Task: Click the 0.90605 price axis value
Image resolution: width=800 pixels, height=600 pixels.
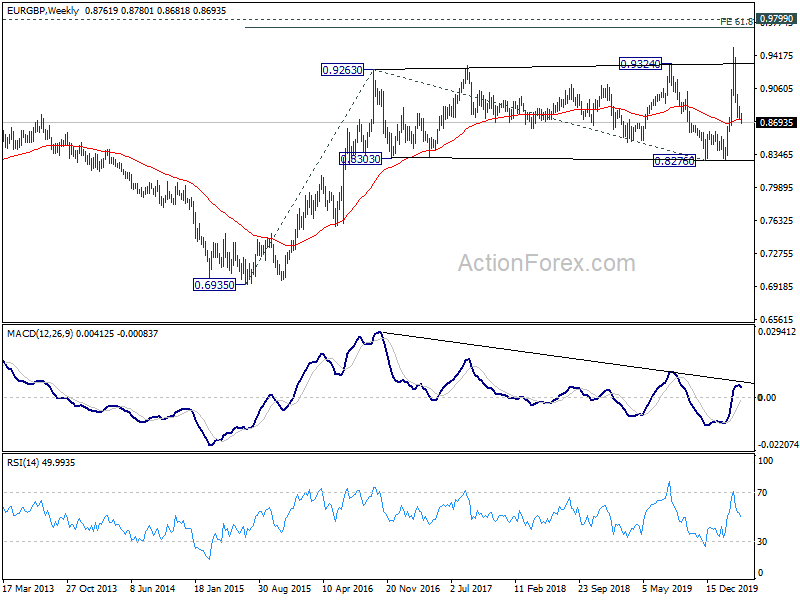Action: [x=777, y=89]
